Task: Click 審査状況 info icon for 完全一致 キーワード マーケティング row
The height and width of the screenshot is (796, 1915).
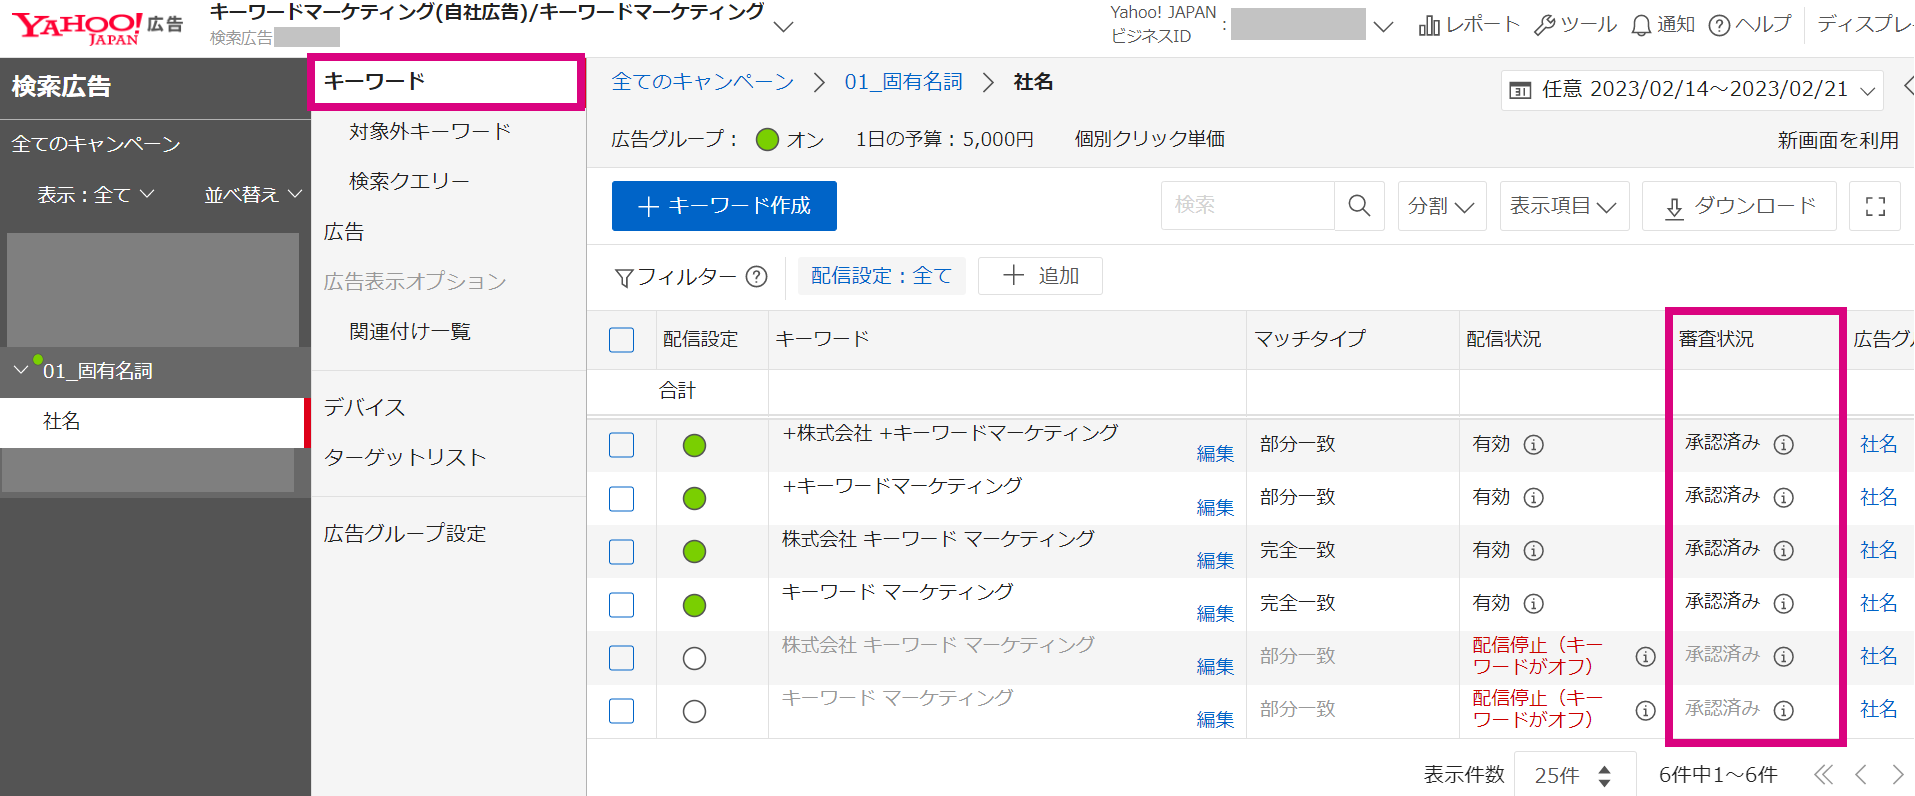Action: (1784, 603)
